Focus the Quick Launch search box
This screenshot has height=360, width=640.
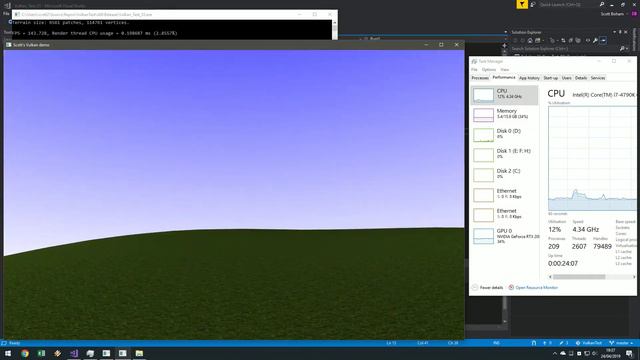pos(568,4)
